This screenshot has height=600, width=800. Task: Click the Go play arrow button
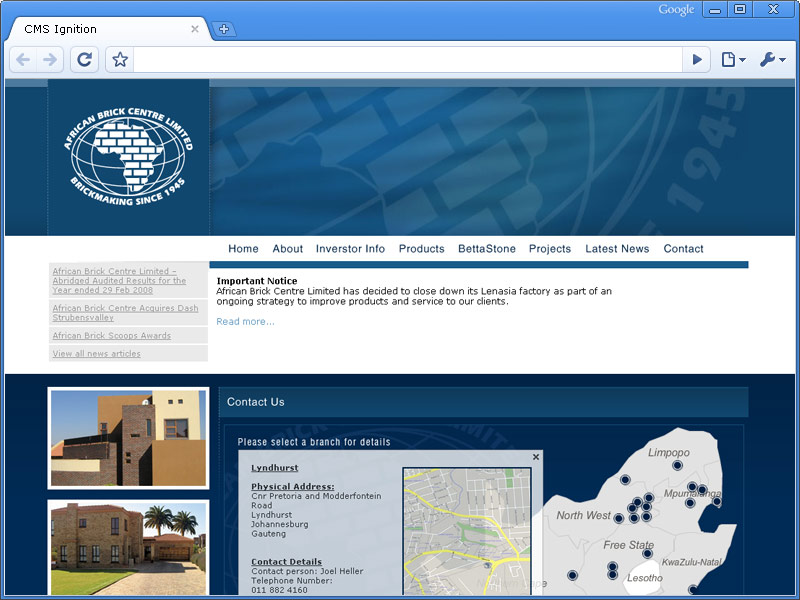click(x=697, y=60)
